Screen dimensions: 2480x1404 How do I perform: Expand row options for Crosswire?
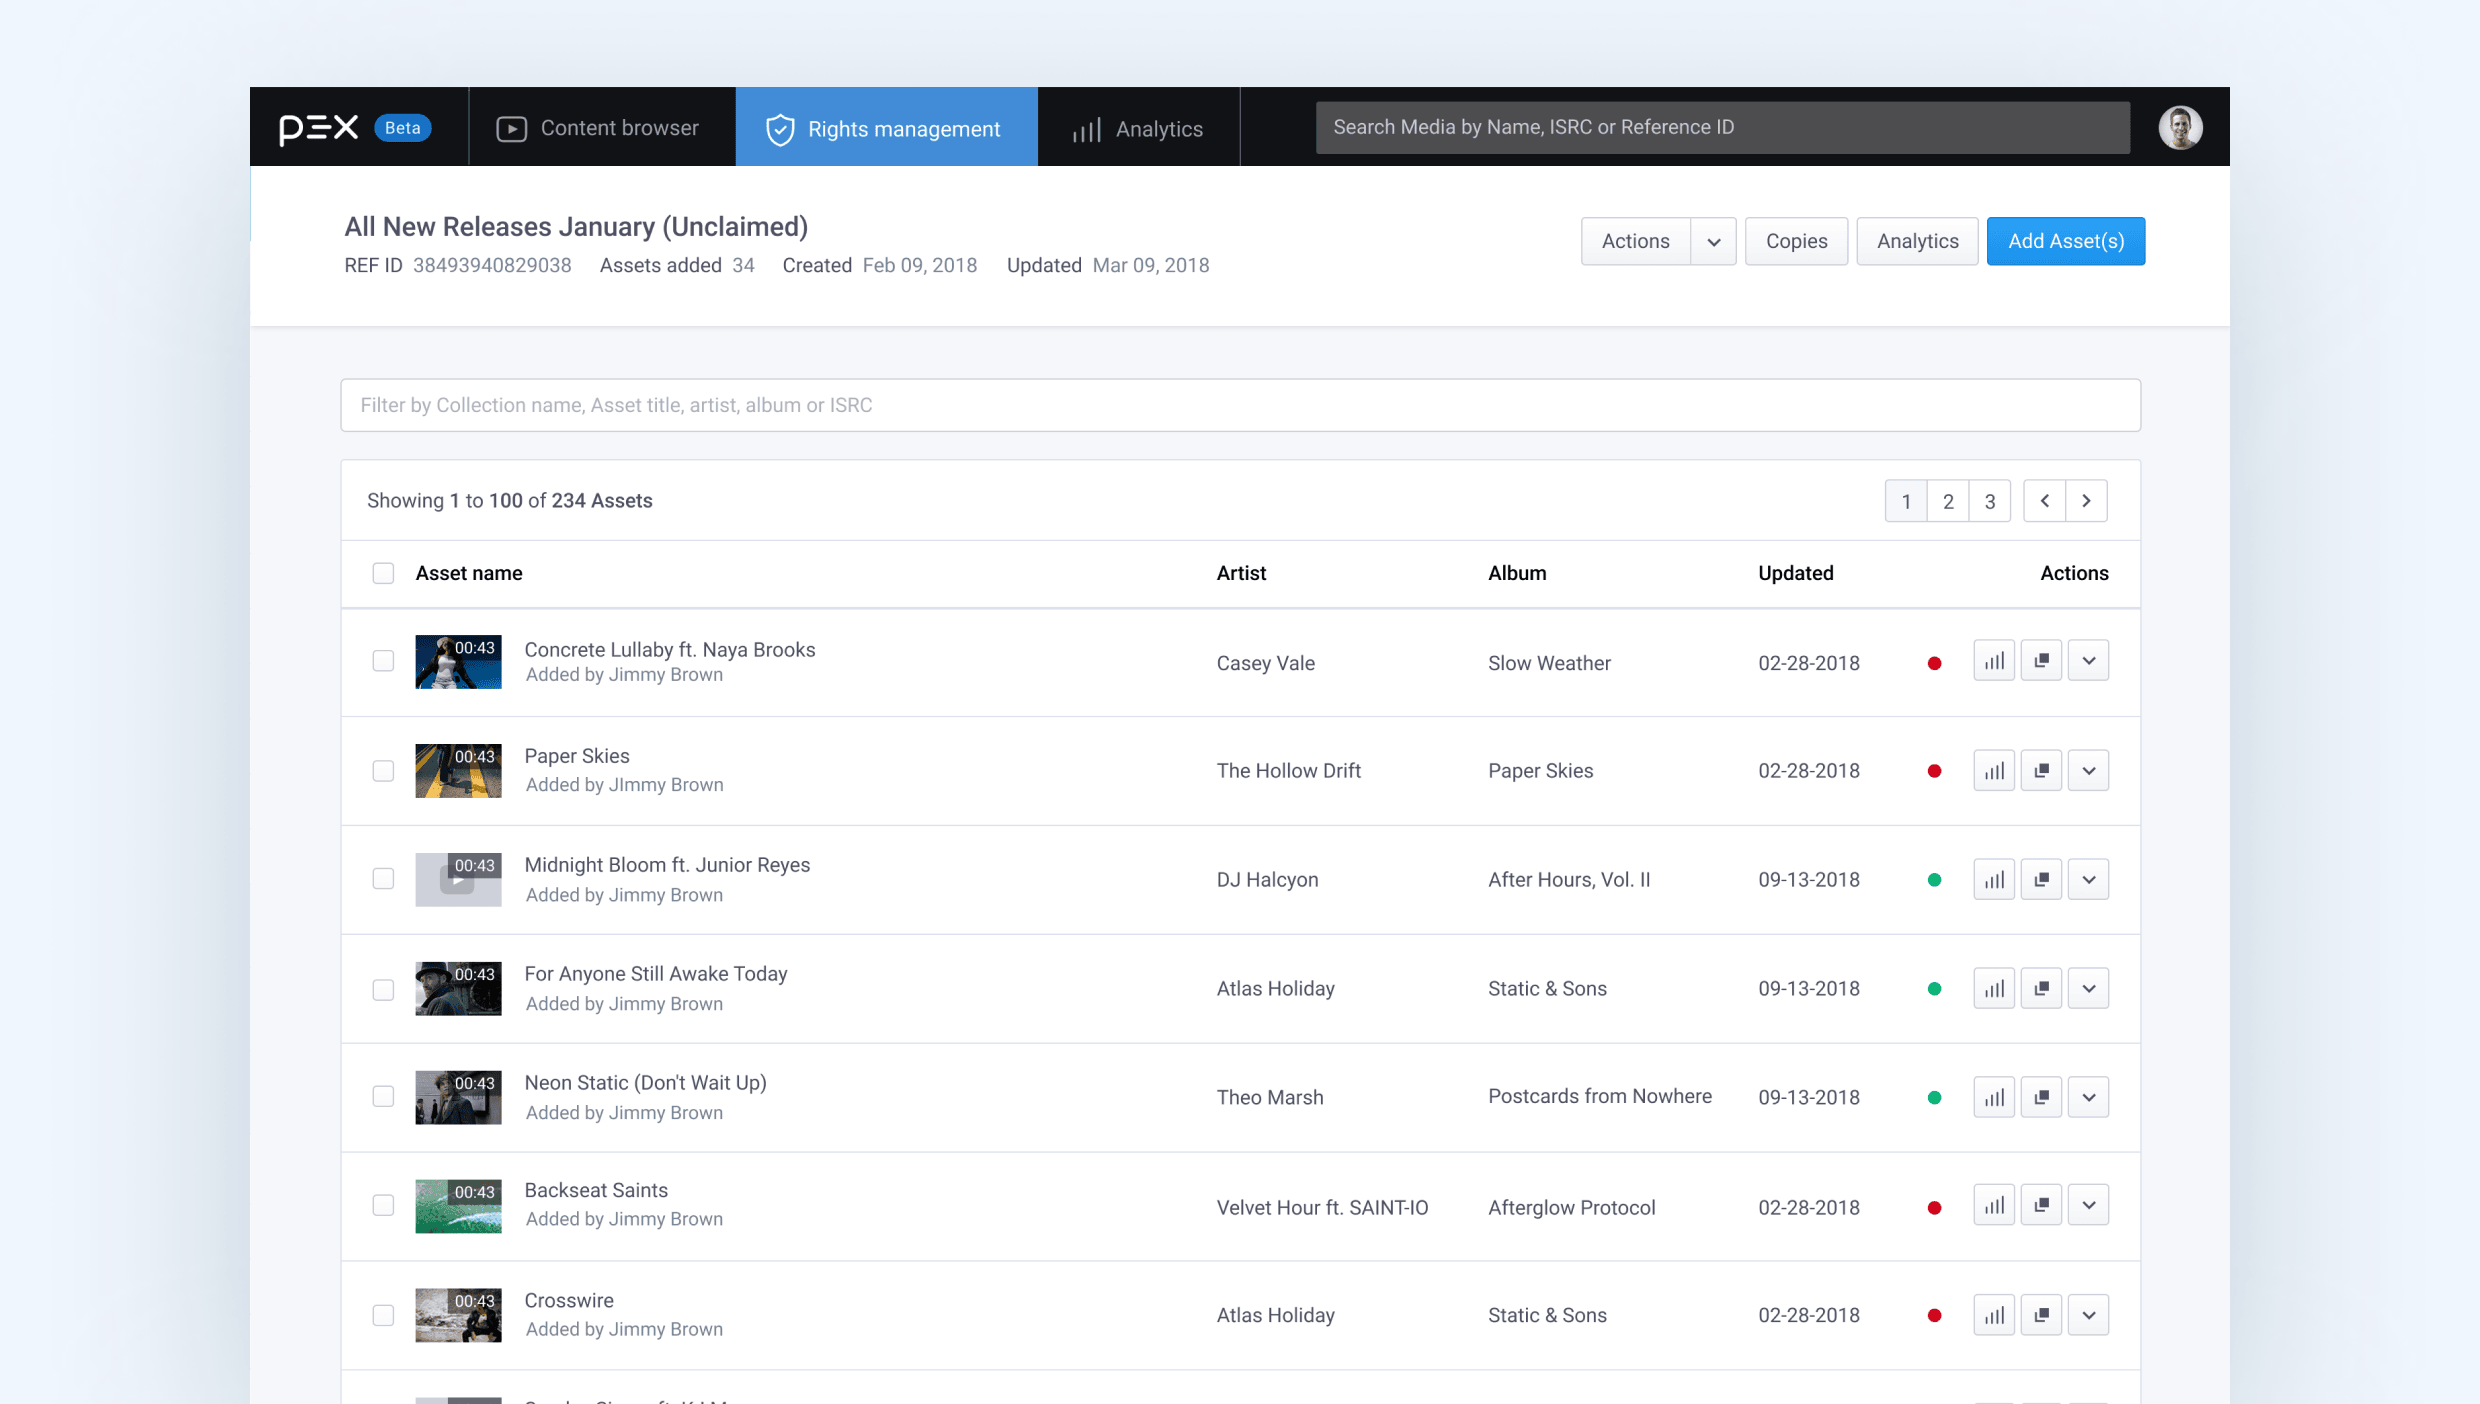click(x=2088, y=1316)
